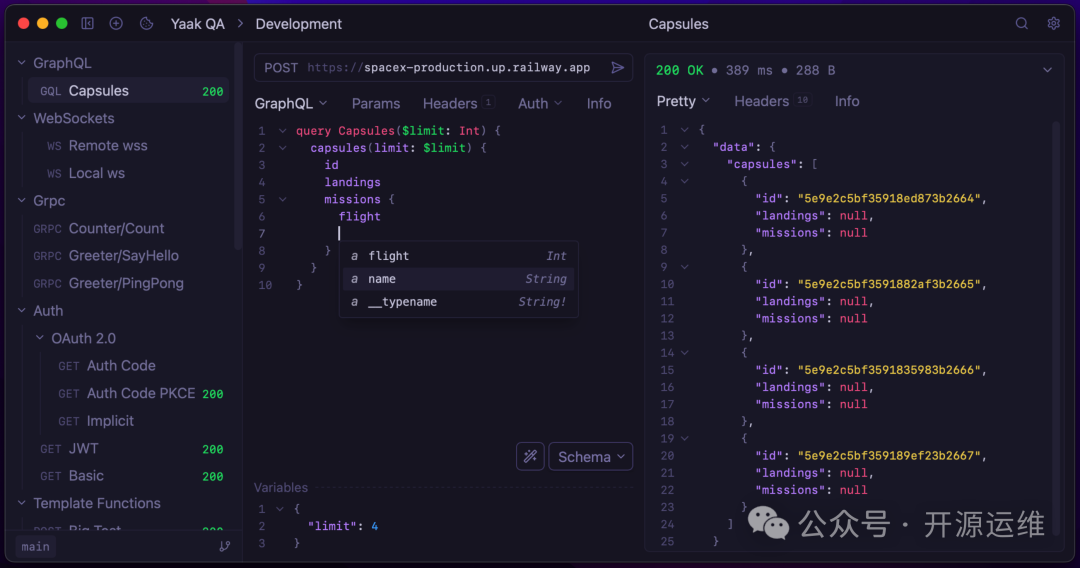Open the Auth tab dropdown

[539, 103]
